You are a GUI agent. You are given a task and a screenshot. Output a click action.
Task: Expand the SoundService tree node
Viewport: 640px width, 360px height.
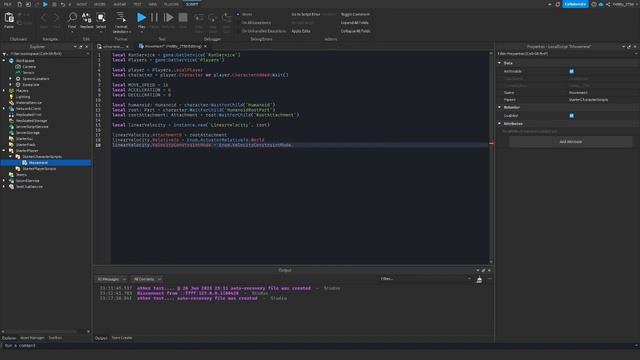(x=4, y=180)
